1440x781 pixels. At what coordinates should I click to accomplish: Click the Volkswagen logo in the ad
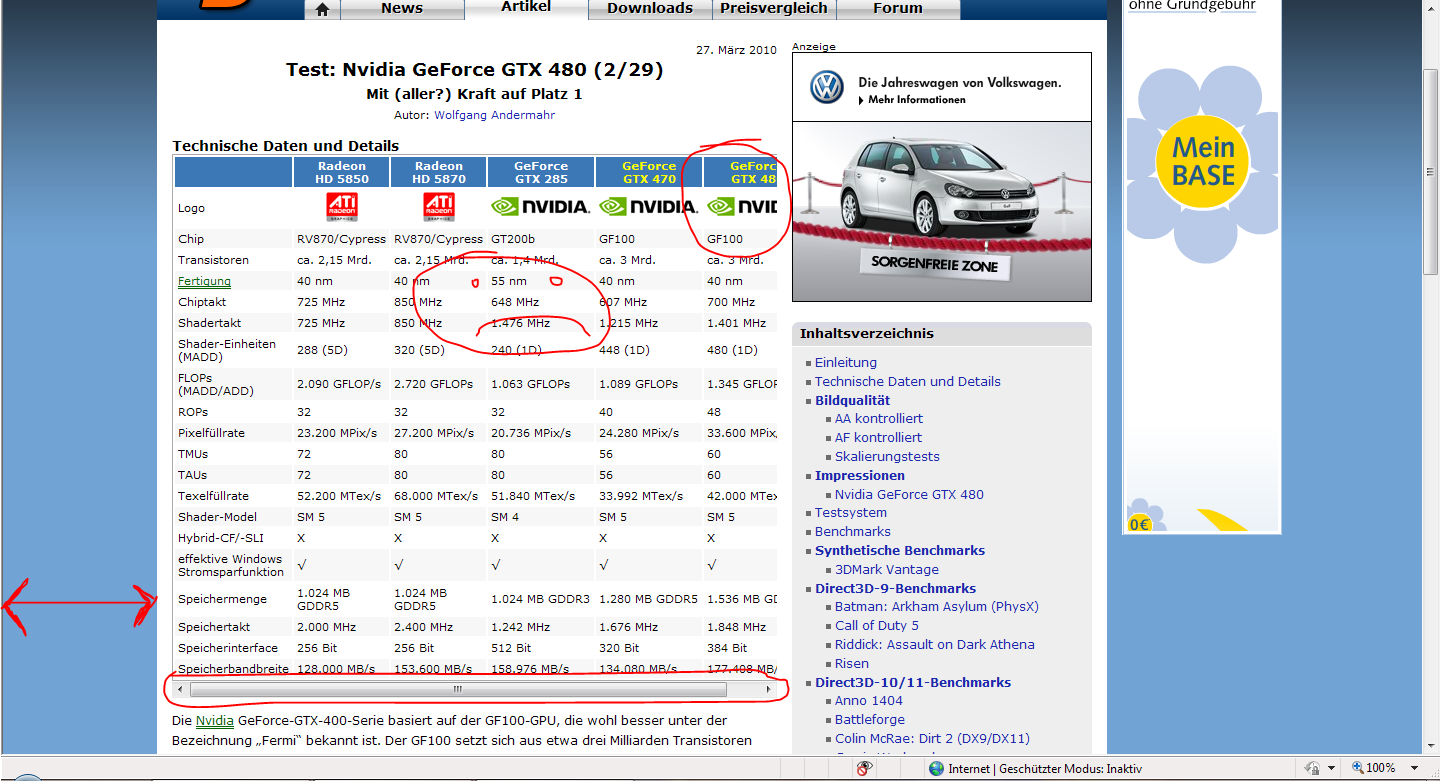(x=826, y=87)
